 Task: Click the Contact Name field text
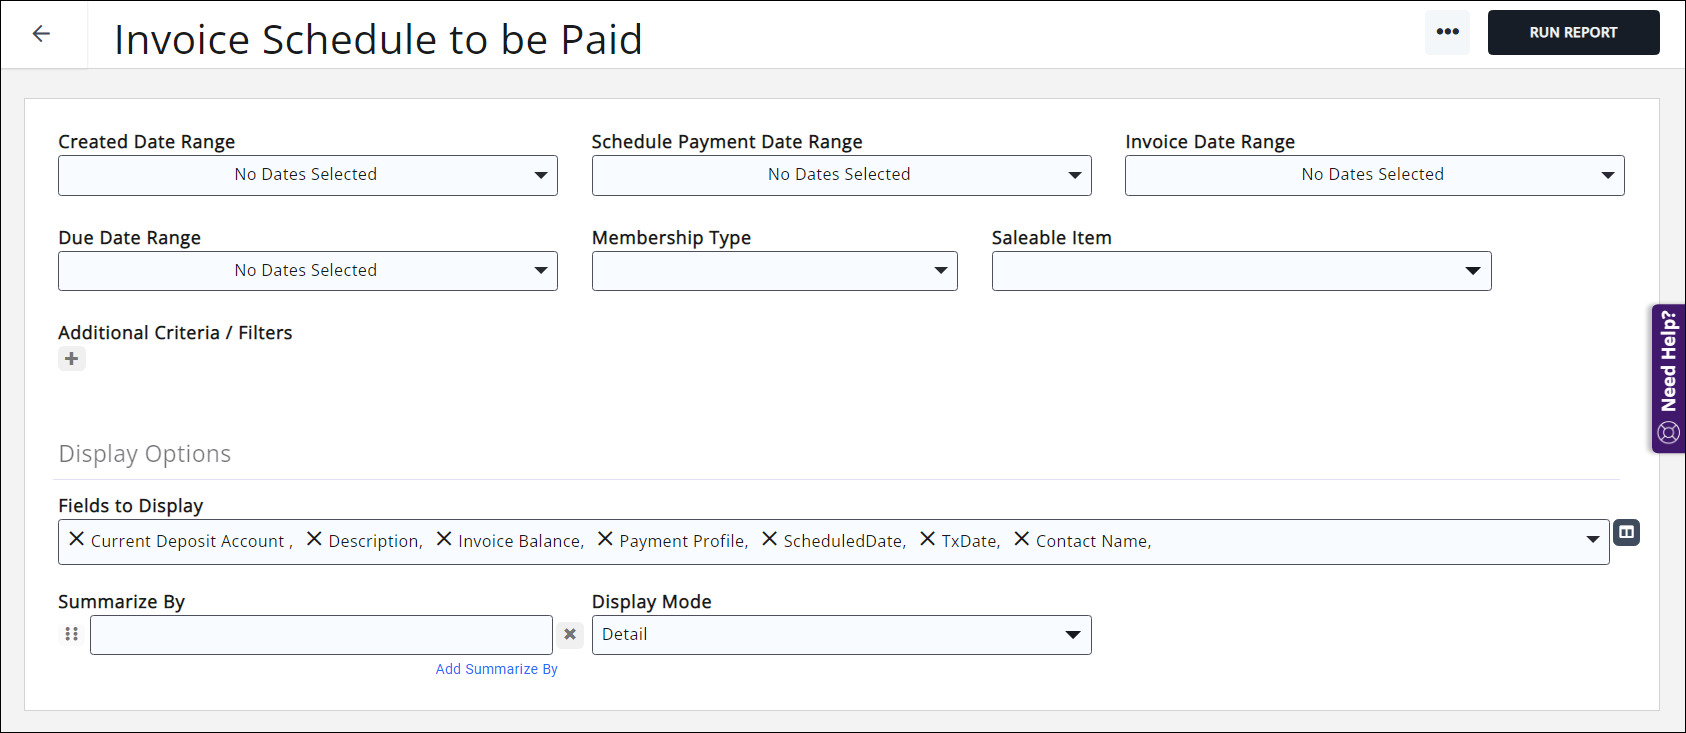click(x=1093, y=541)
